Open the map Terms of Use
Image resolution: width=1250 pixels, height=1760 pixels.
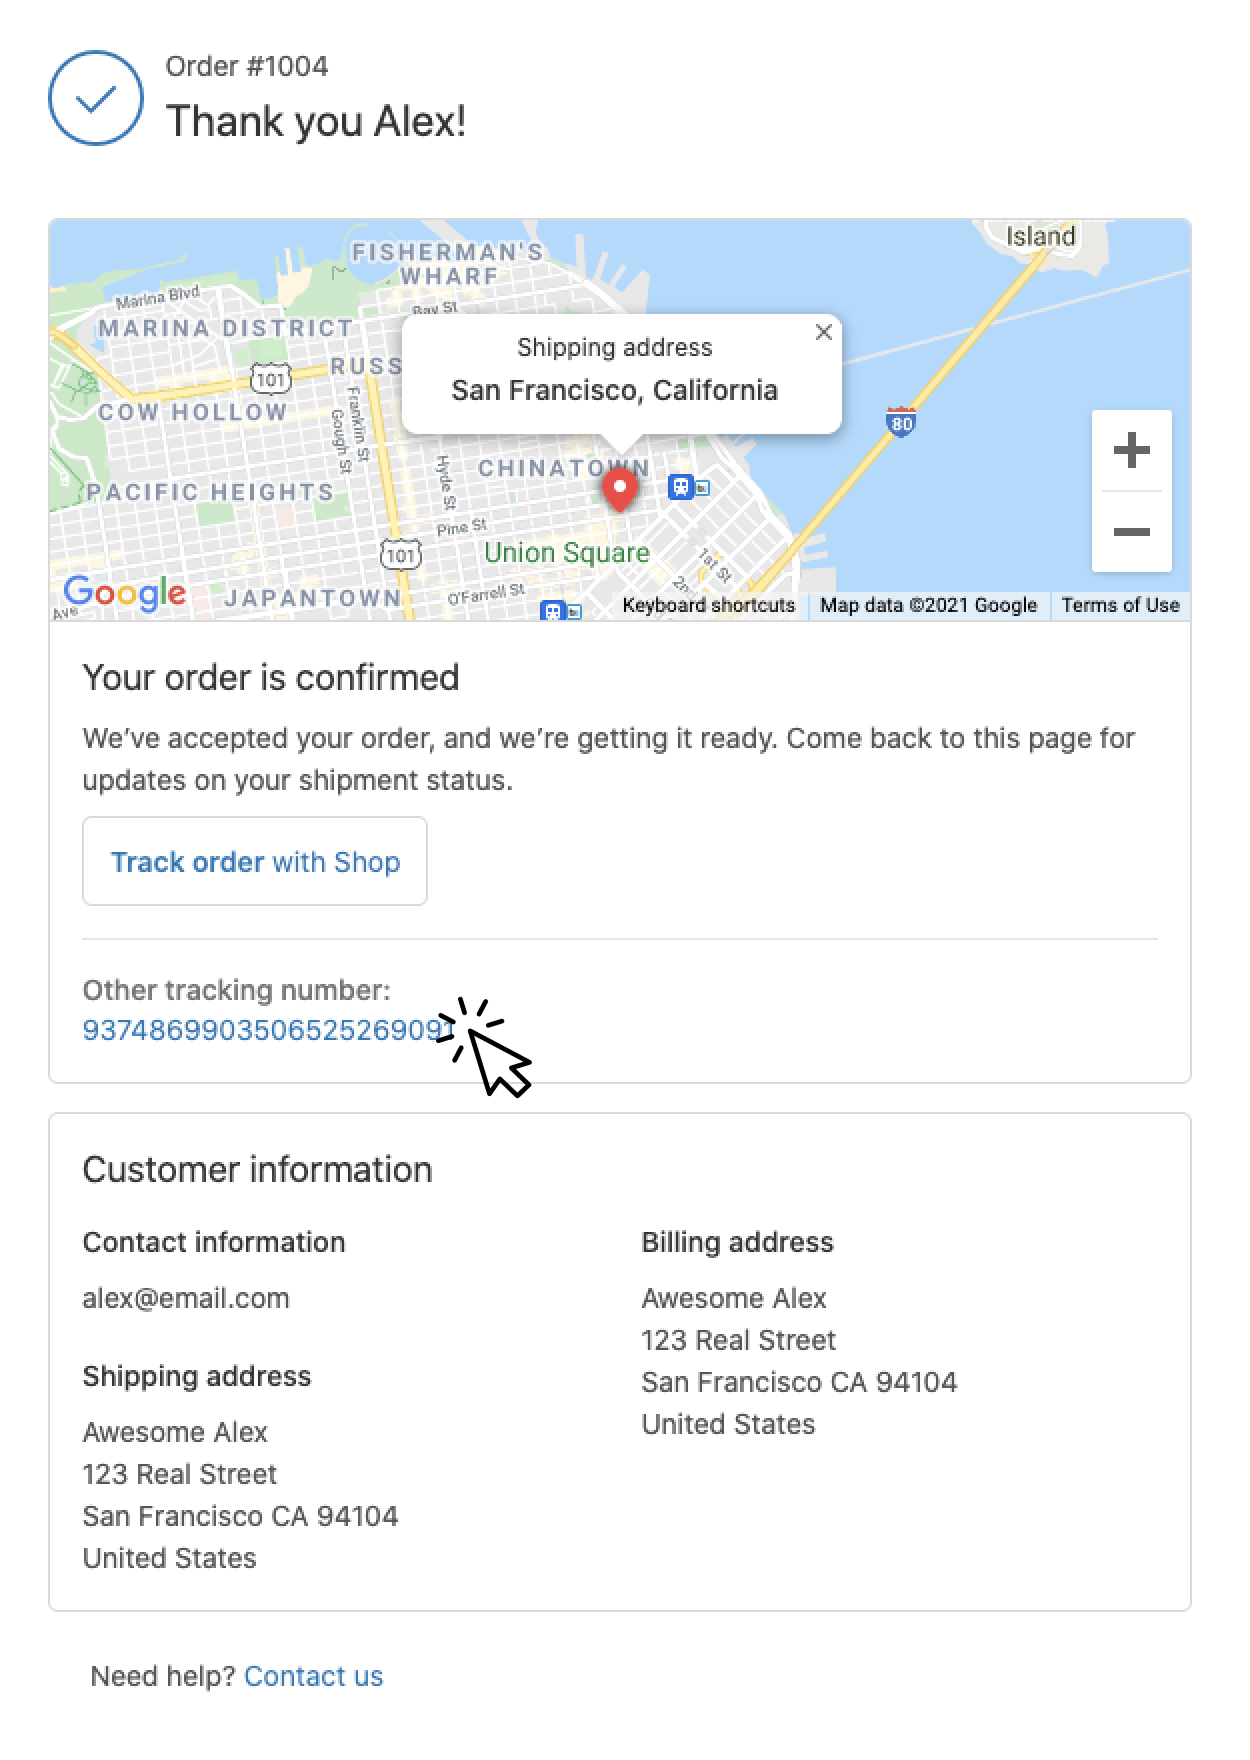point(1120,605)
